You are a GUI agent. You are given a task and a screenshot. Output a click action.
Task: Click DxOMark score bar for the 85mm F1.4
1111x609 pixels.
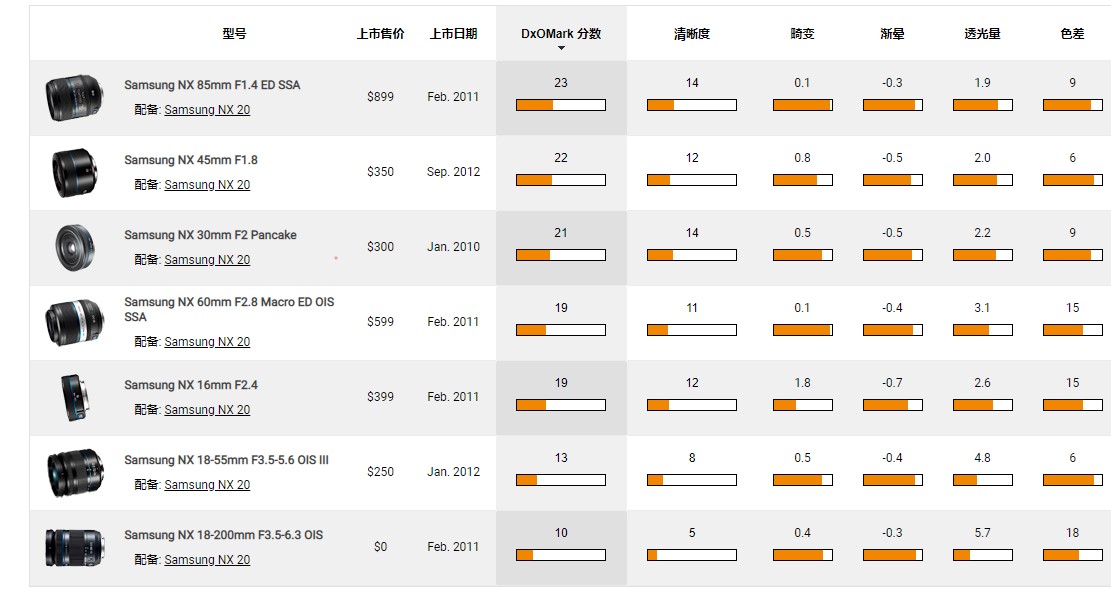[561, 105]
